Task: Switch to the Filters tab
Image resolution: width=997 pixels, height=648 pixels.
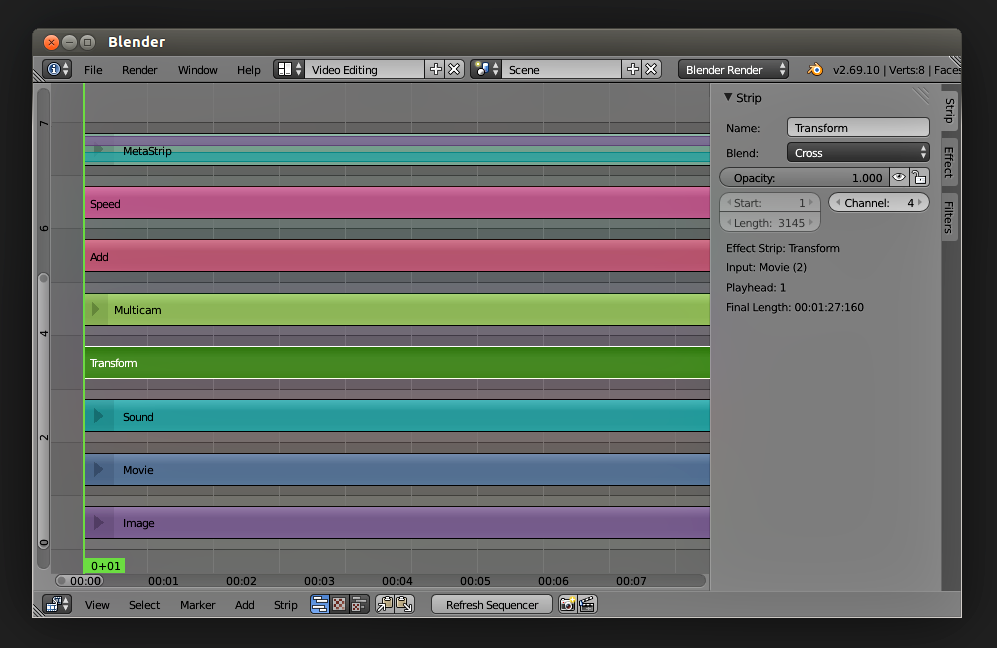Action: (x=949, y=217)
